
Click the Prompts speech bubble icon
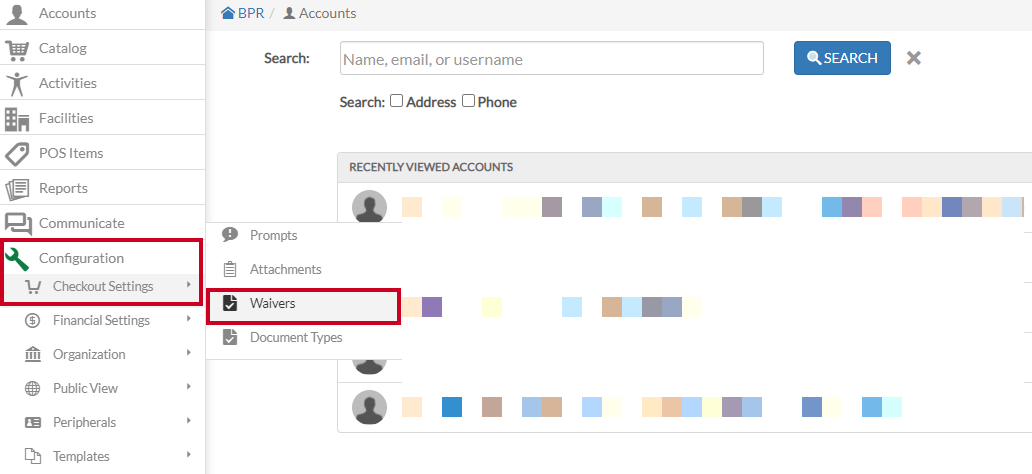pos(230,235)
